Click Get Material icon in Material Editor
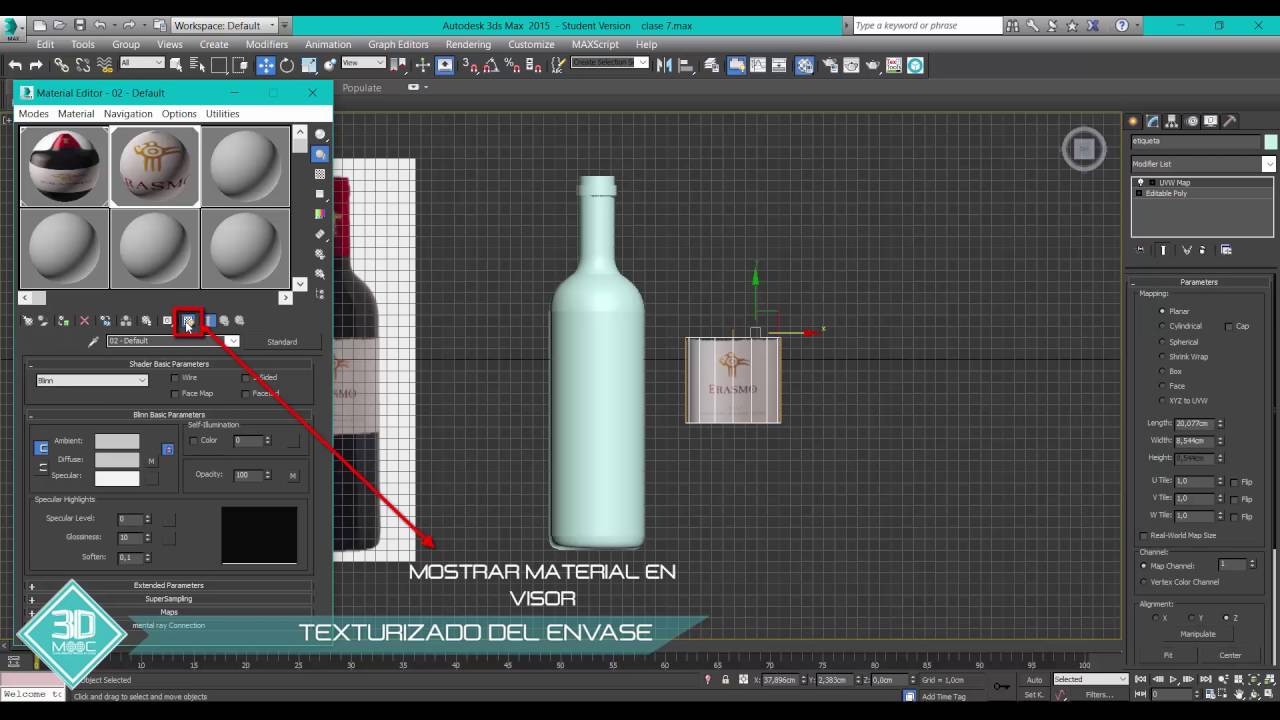This screenshot has width=1280, height=720. pyautogui.click(x=28, y=321)
